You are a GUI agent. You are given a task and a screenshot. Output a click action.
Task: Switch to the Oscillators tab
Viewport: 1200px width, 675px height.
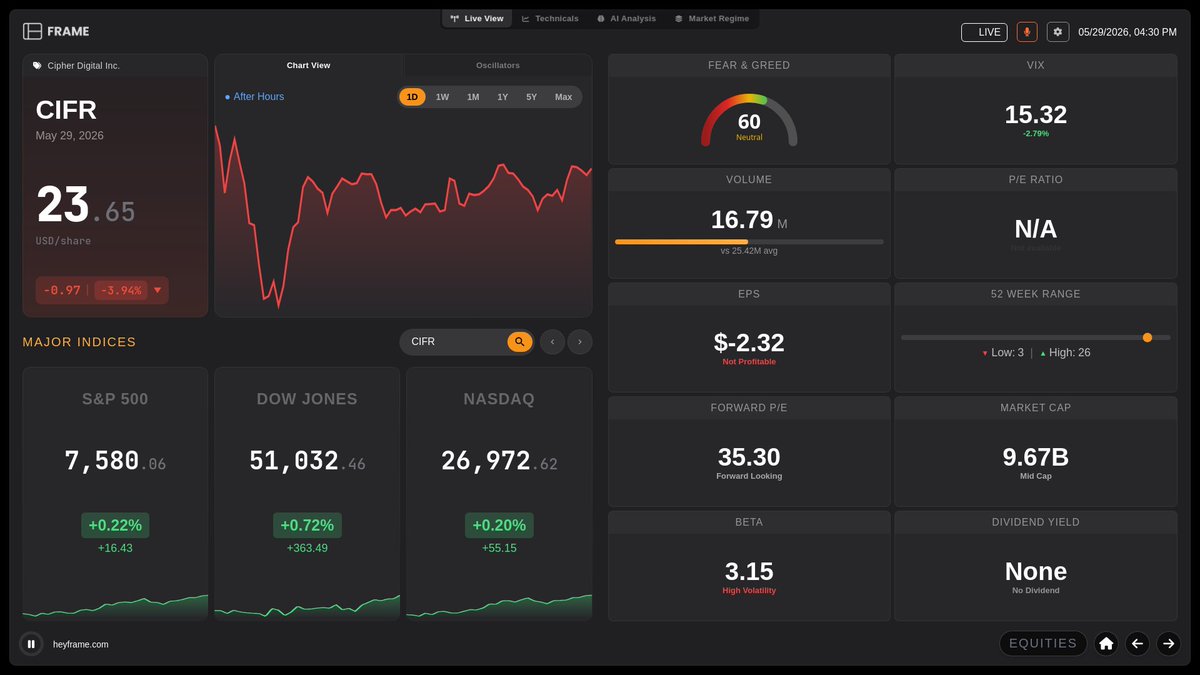(x=497, y=66)
